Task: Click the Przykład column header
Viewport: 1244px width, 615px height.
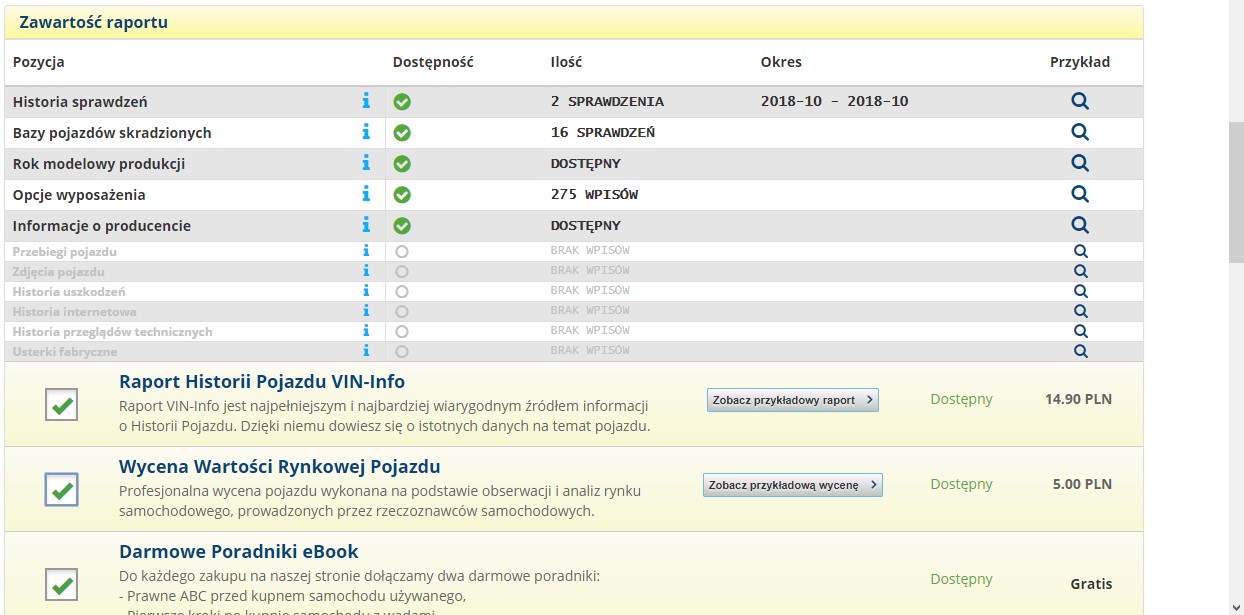Action: pos(1080,62)
